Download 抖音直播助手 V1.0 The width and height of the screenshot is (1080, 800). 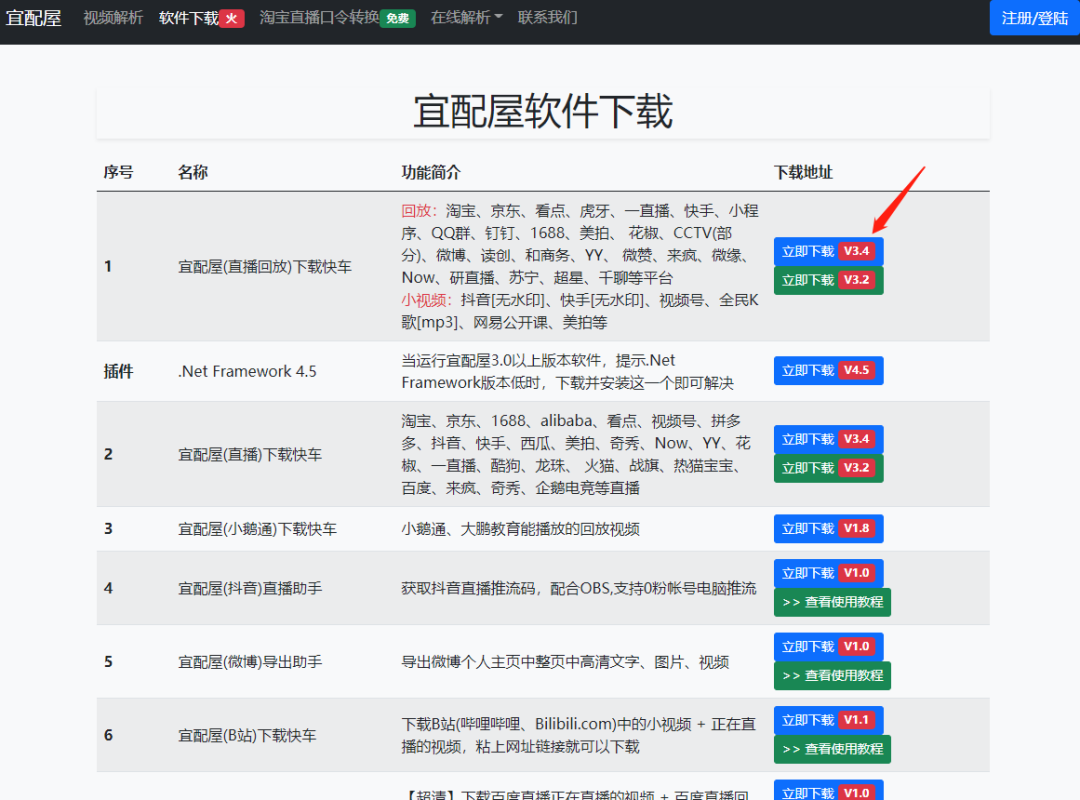[x=828, y=572]
